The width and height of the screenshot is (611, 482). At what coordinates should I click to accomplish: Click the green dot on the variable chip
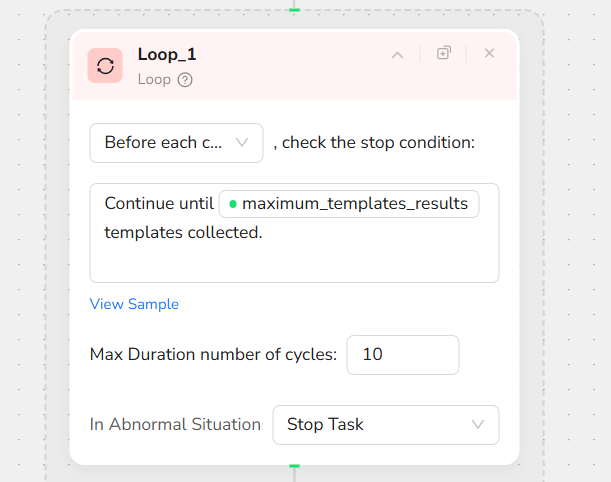pos(233,204)
